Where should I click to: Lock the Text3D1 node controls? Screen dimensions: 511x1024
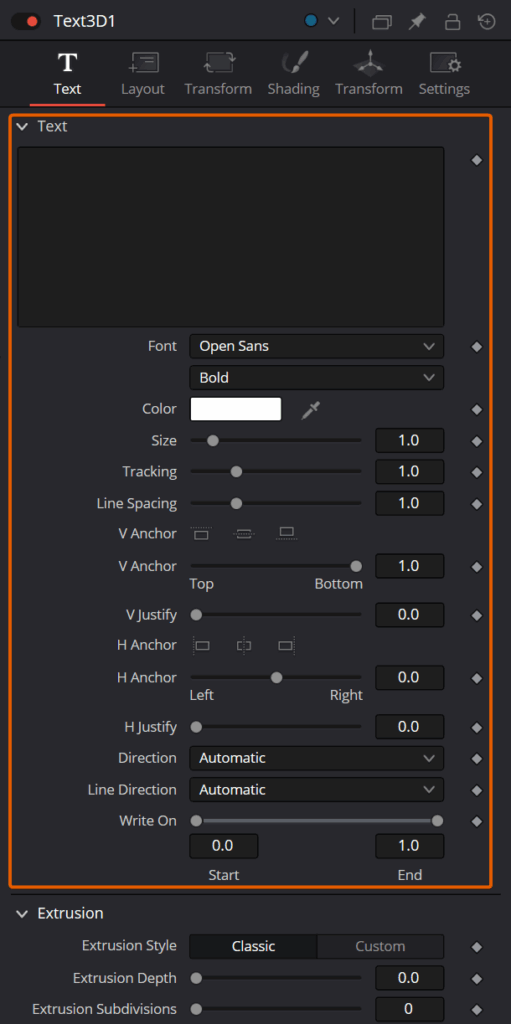point(452,22)
